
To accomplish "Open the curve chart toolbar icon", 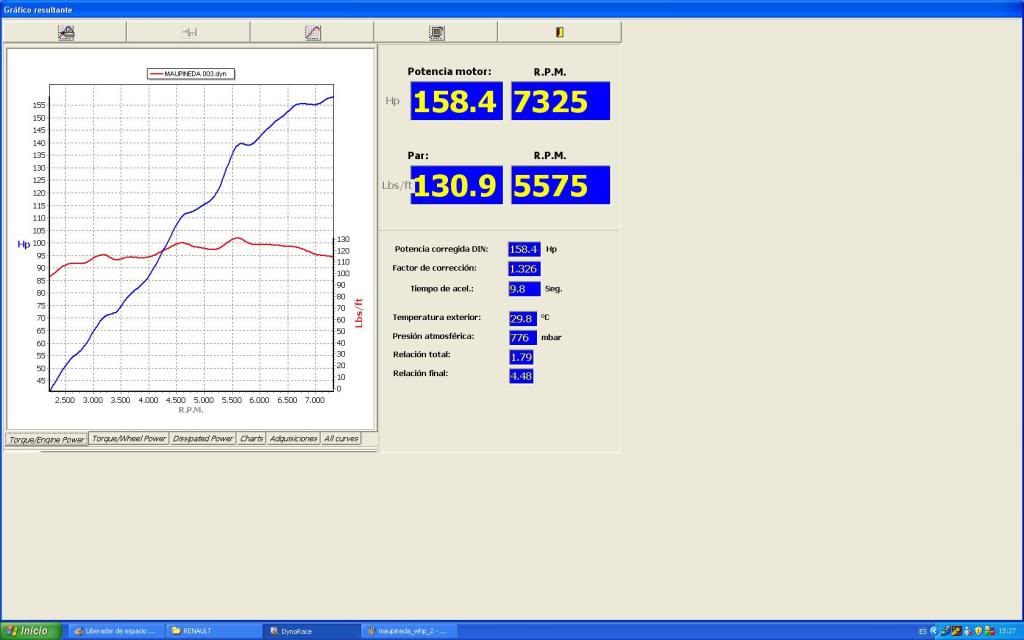I will [x=313, y=32].
